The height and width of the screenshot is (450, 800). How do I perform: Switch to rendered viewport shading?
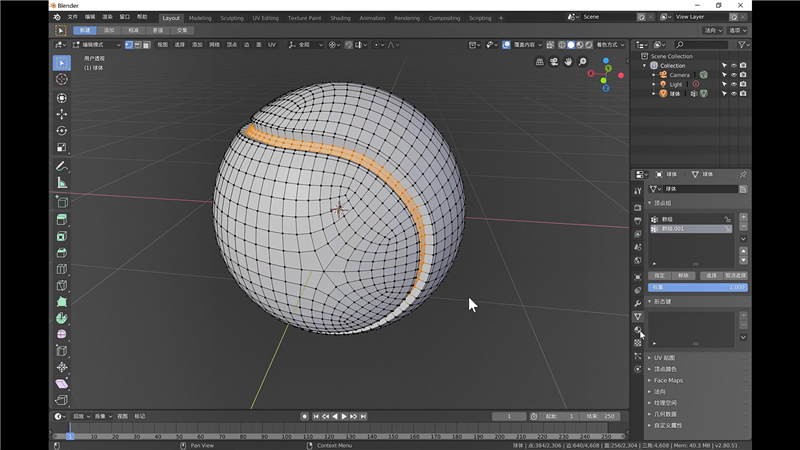pos(589,45)
